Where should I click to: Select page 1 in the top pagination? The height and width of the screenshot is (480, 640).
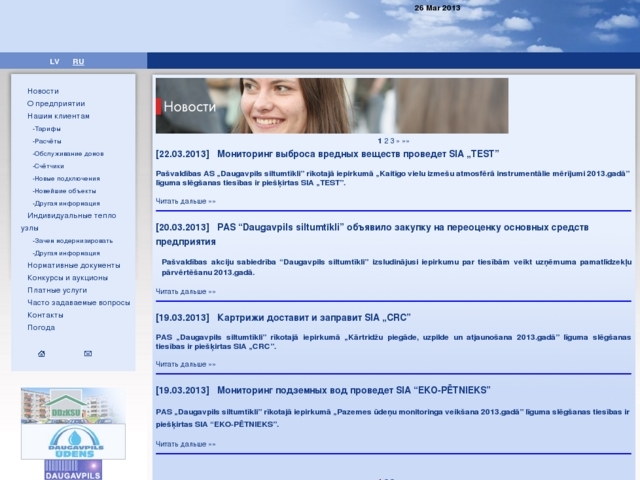pyautogui.click(x=380, y=141)
